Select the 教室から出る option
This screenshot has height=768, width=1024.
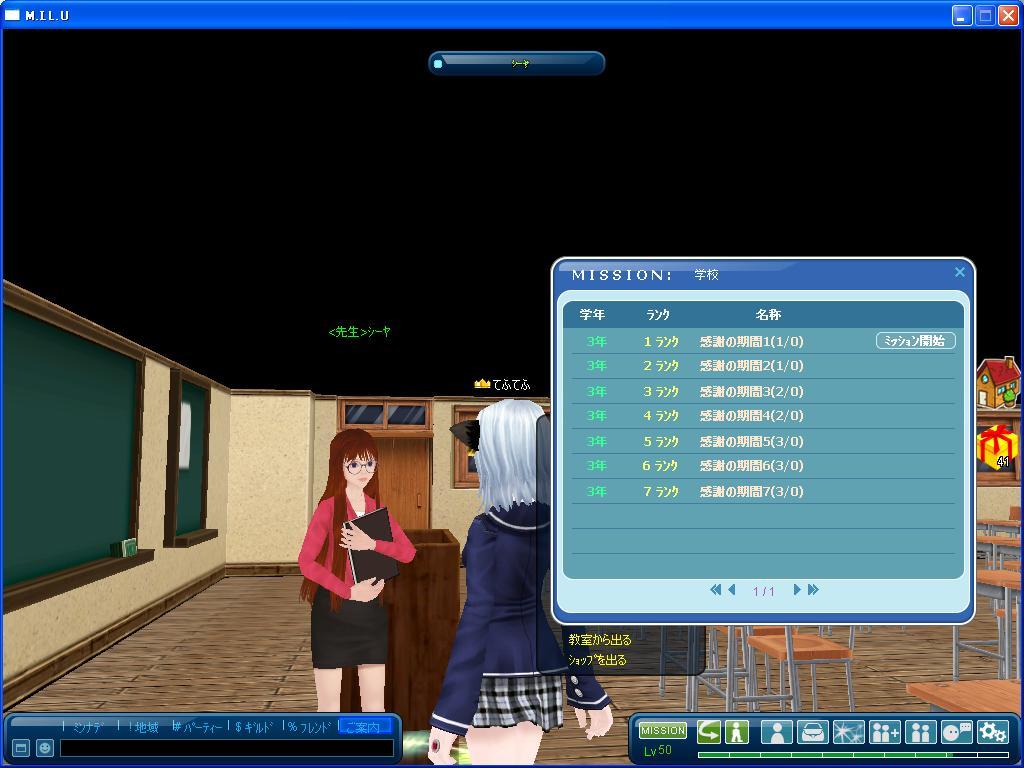point(600,640)
